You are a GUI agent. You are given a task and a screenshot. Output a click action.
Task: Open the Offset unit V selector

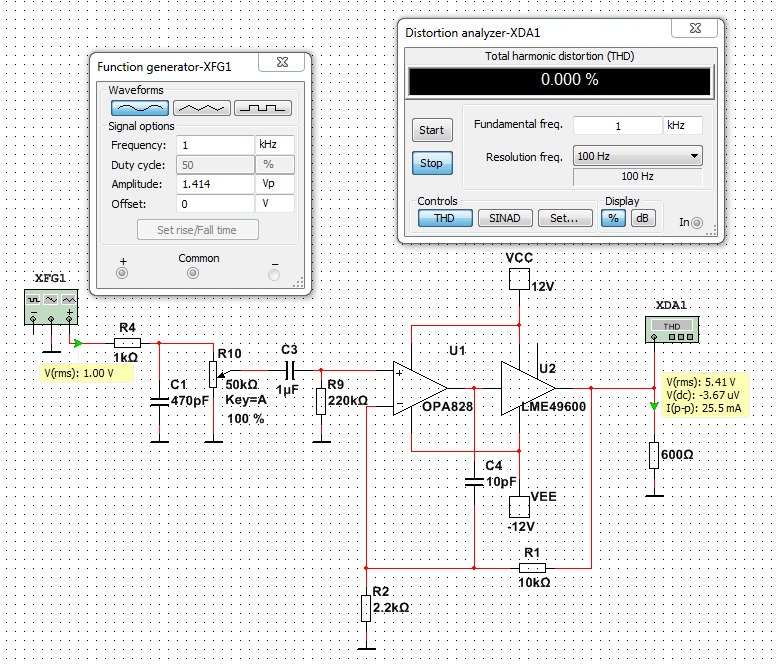coord(275,203)
